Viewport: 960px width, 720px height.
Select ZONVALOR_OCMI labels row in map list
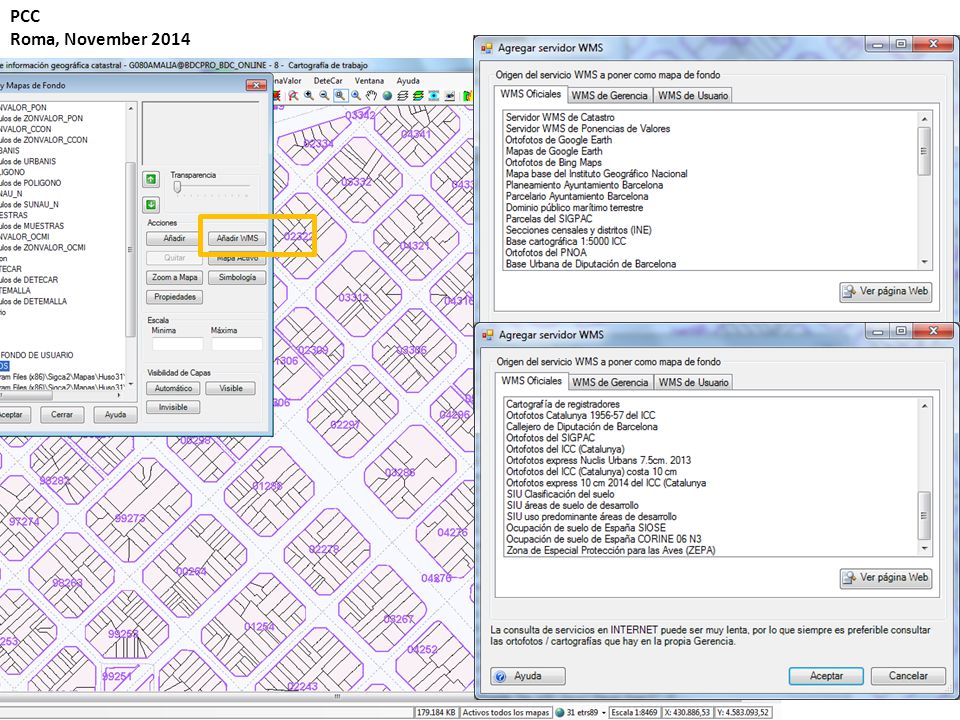click(x=43, y=247)
